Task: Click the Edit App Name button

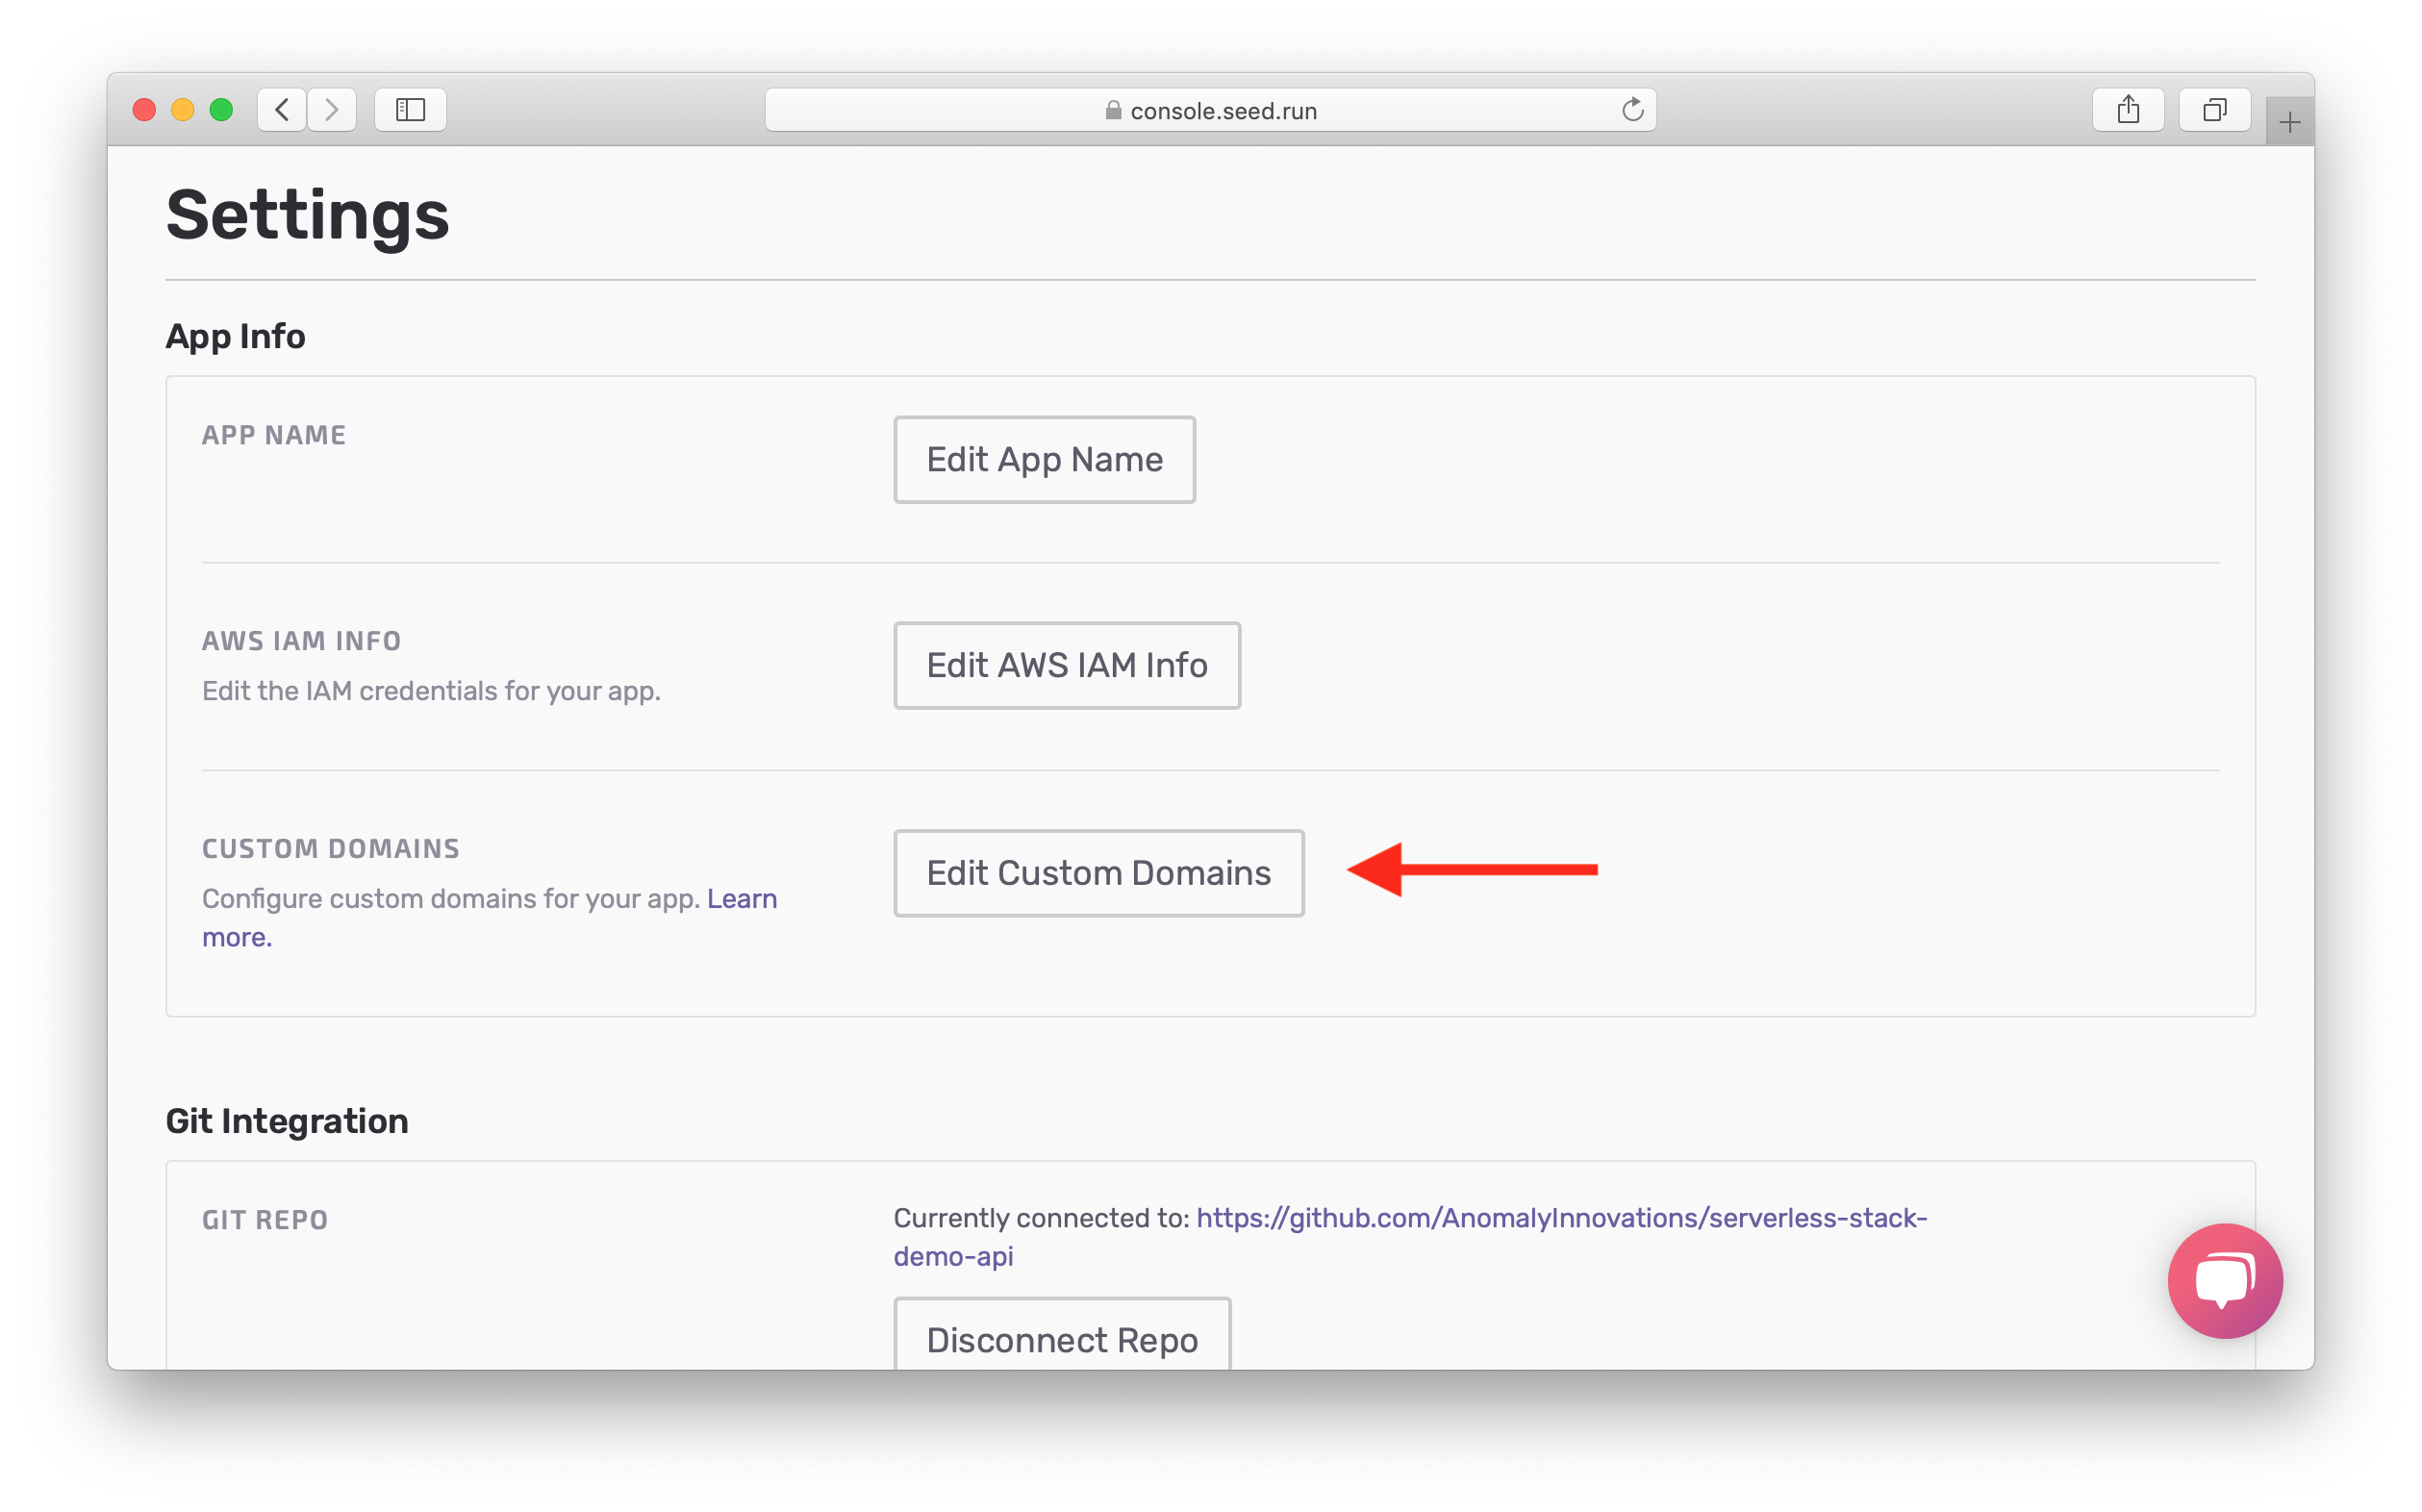Action: click(1044, 460)
